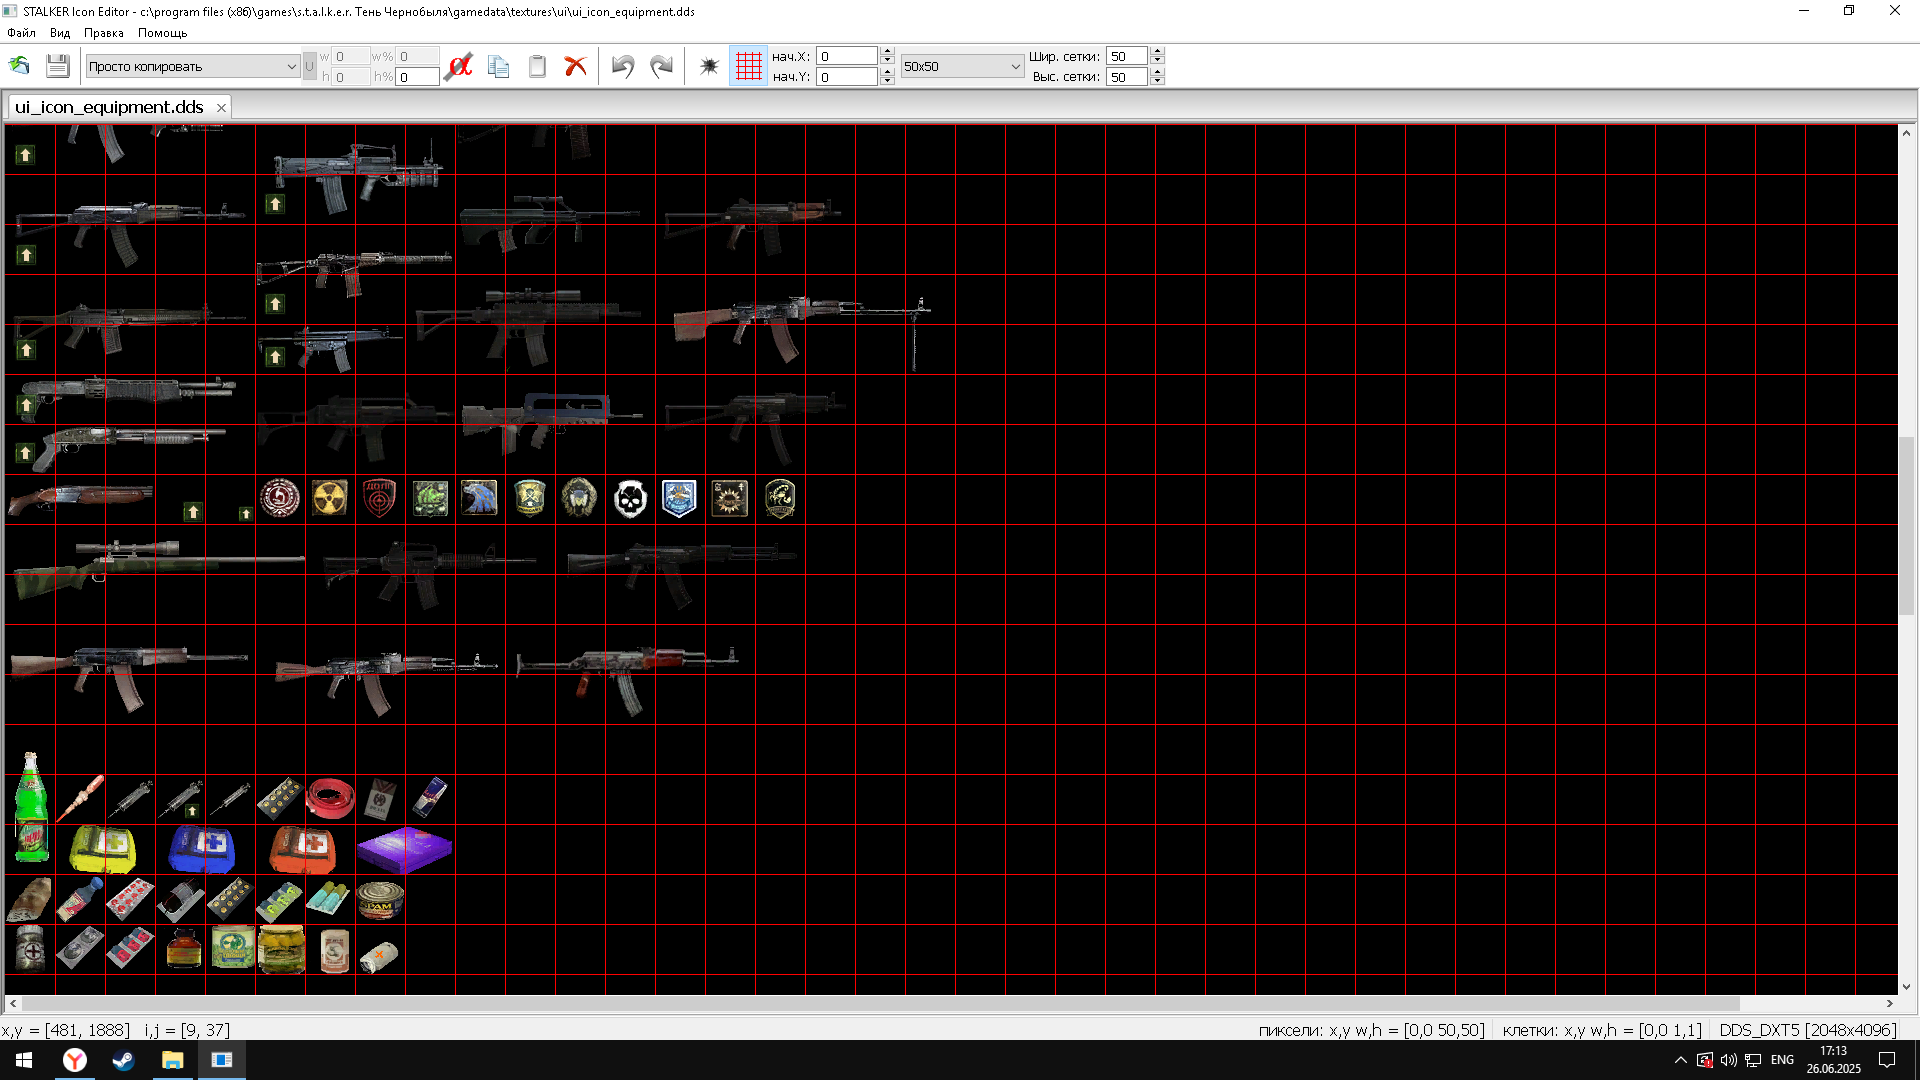Open Steam from the taskbar
Image resolution: width=1920 pixels, height=1080 pixels.
123,1060
